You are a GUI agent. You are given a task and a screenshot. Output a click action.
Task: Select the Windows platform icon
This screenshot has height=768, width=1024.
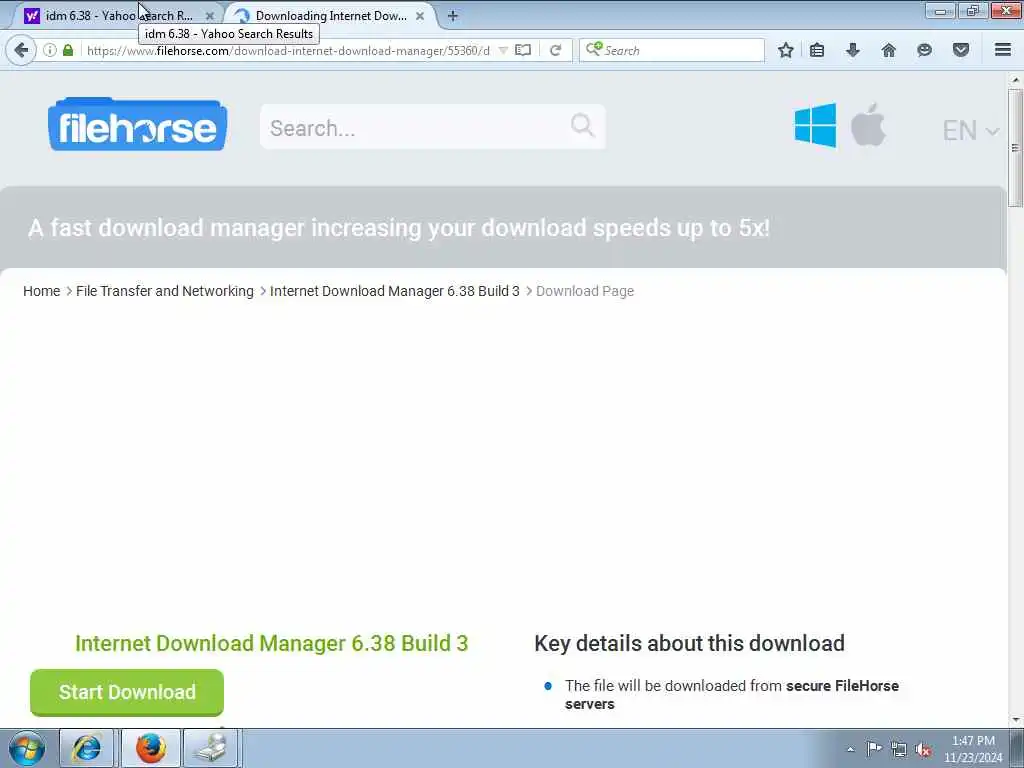coord(815,125)
